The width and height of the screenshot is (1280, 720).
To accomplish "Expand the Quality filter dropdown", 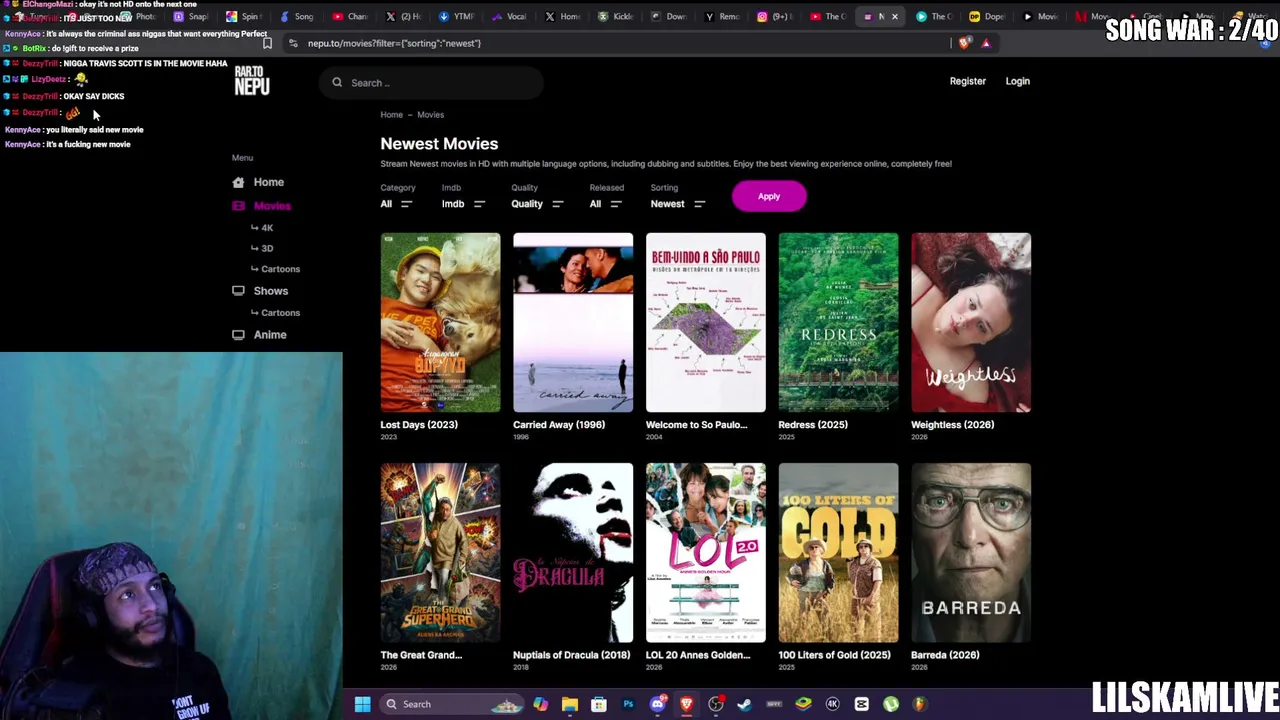I will (538, 204).
